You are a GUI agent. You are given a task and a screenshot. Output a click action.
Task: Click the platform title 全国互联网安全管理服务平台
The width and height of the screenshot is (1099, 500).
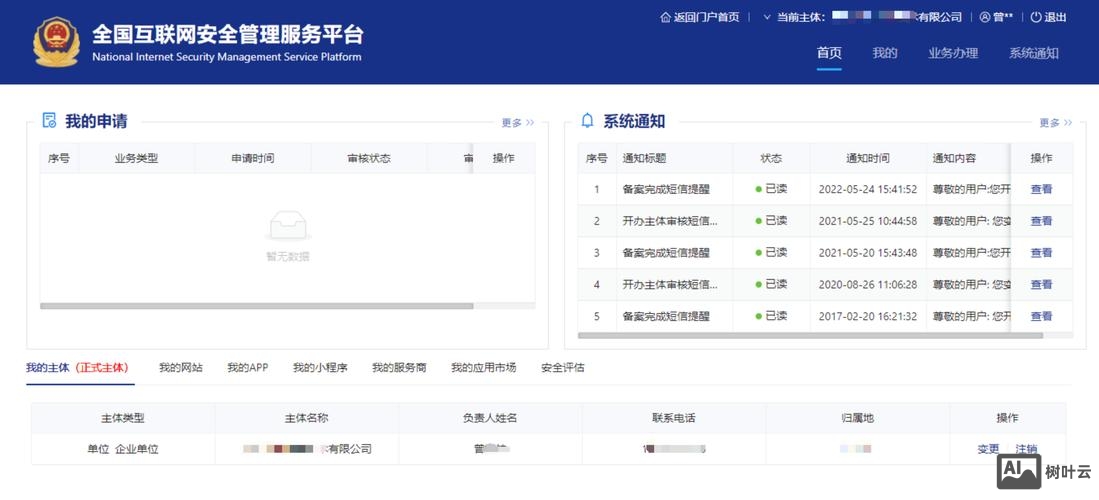(x=228, y=34)
